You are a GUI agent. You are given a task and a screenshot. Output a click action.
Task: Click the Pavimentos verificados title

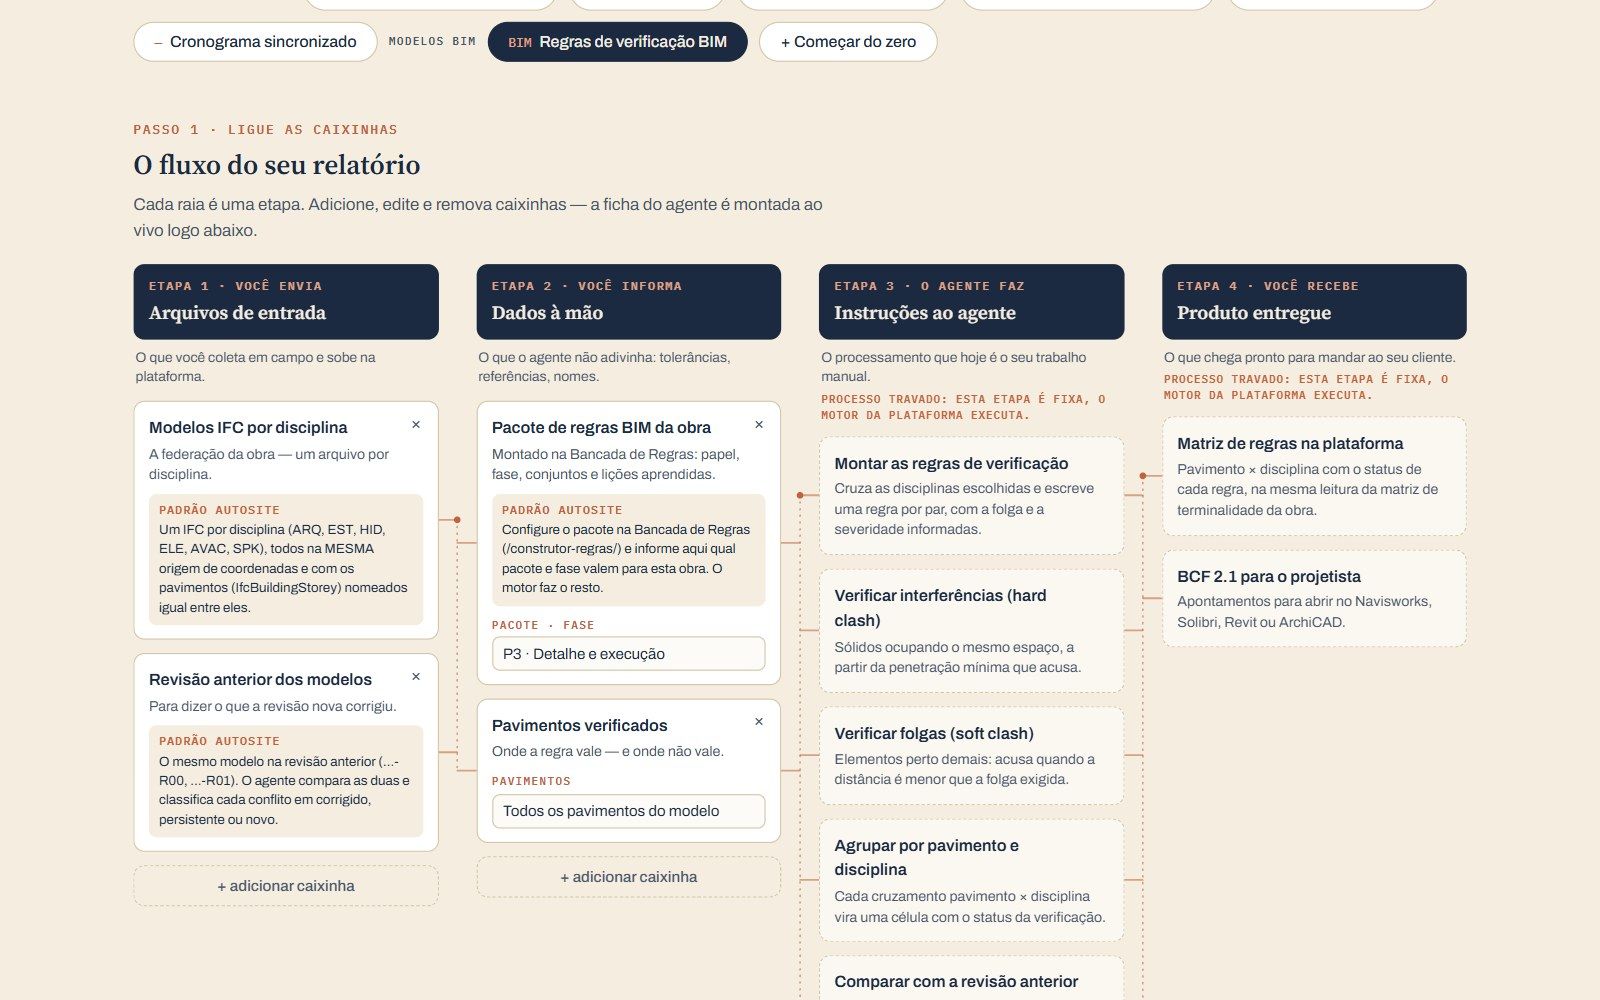pyautogui.click(x=579, y=725)
